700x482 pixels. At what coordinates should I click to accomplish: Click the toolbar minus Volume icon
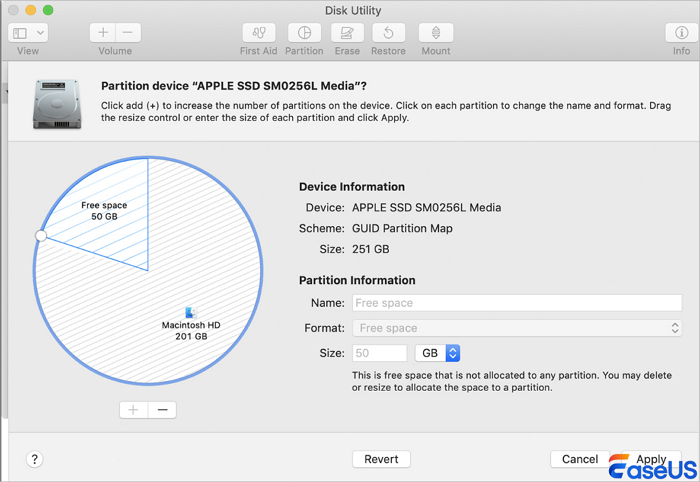point(128,33)
